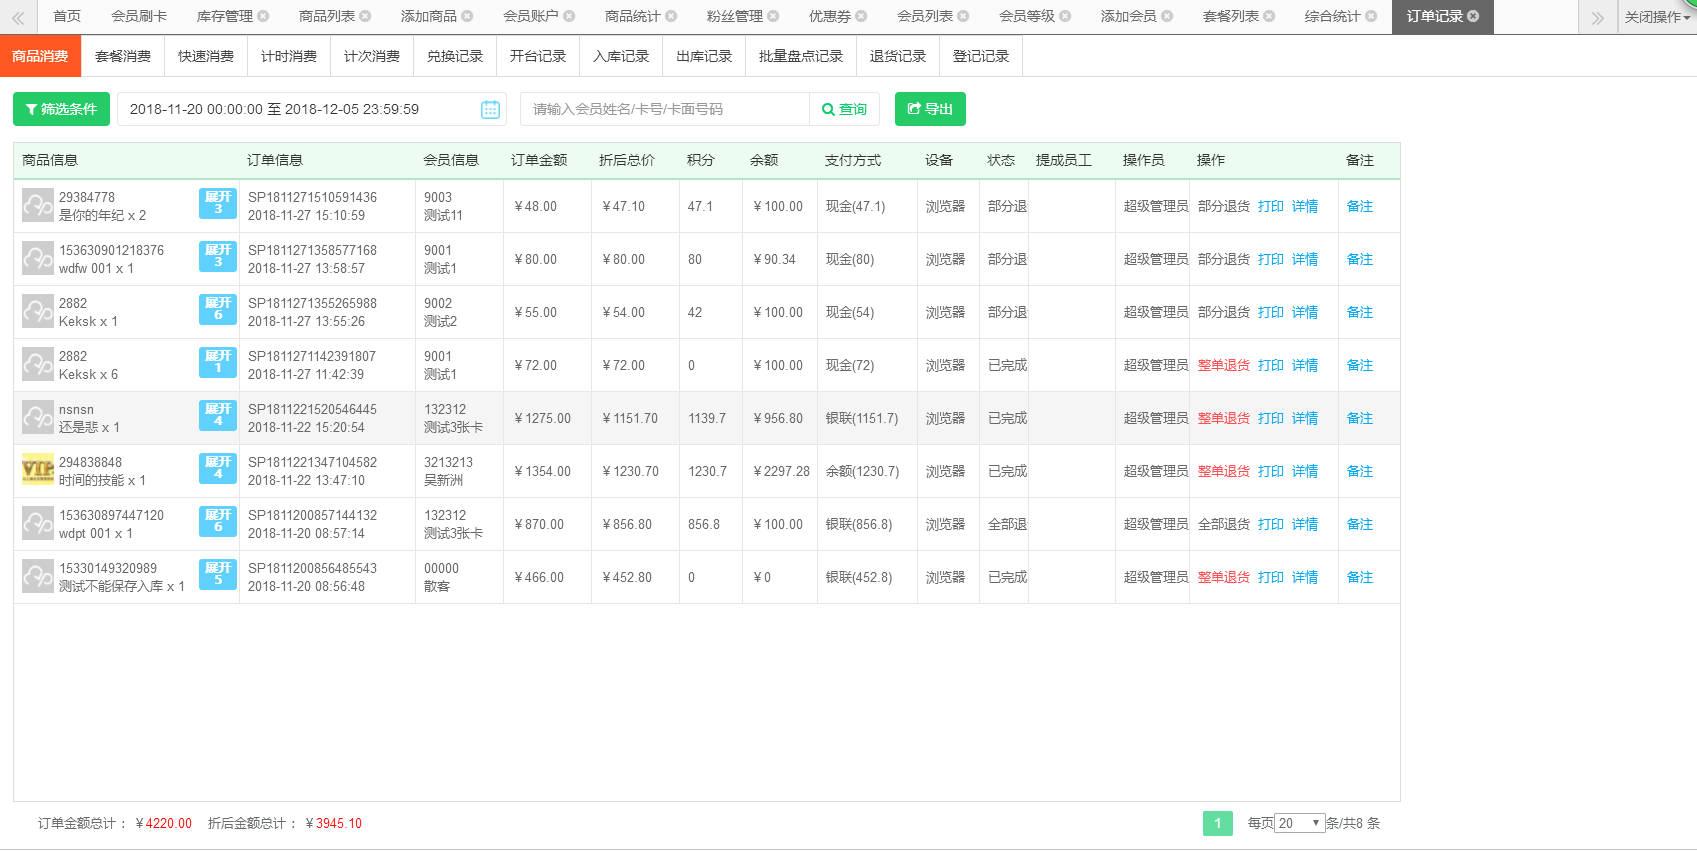Click payment cell 余额(1230.7)

point(862,471)
